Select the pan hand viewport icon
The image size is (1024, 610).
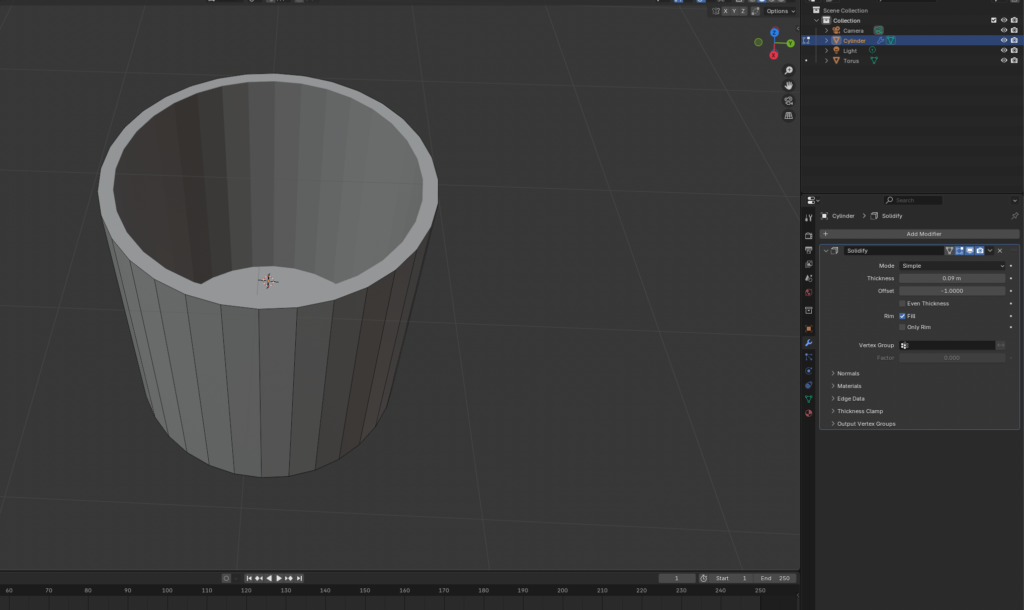pyautogui.click(x=789, y=85)
